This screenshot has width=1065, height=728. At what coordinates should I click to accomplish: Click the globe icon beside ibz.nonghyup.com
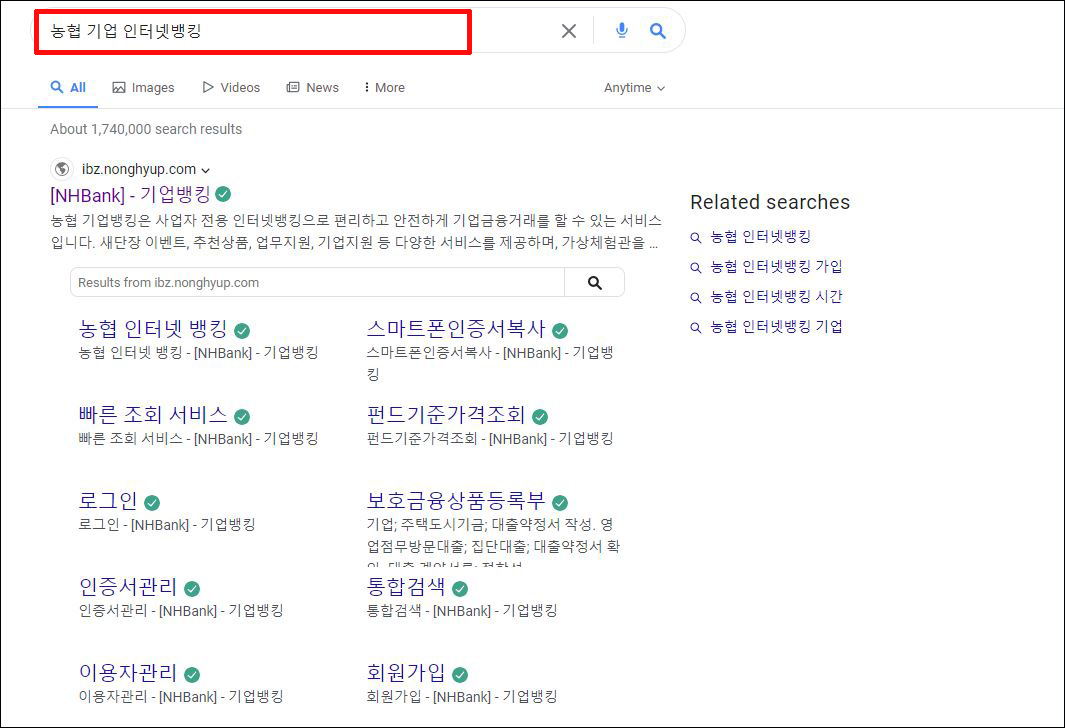coord(62,168)
